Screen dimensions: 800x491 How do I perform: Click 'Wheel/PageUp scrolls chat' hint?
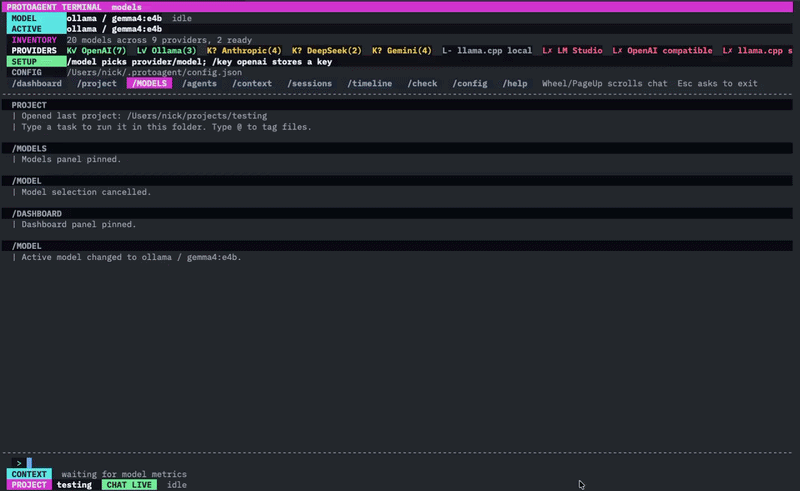[605, 83]
